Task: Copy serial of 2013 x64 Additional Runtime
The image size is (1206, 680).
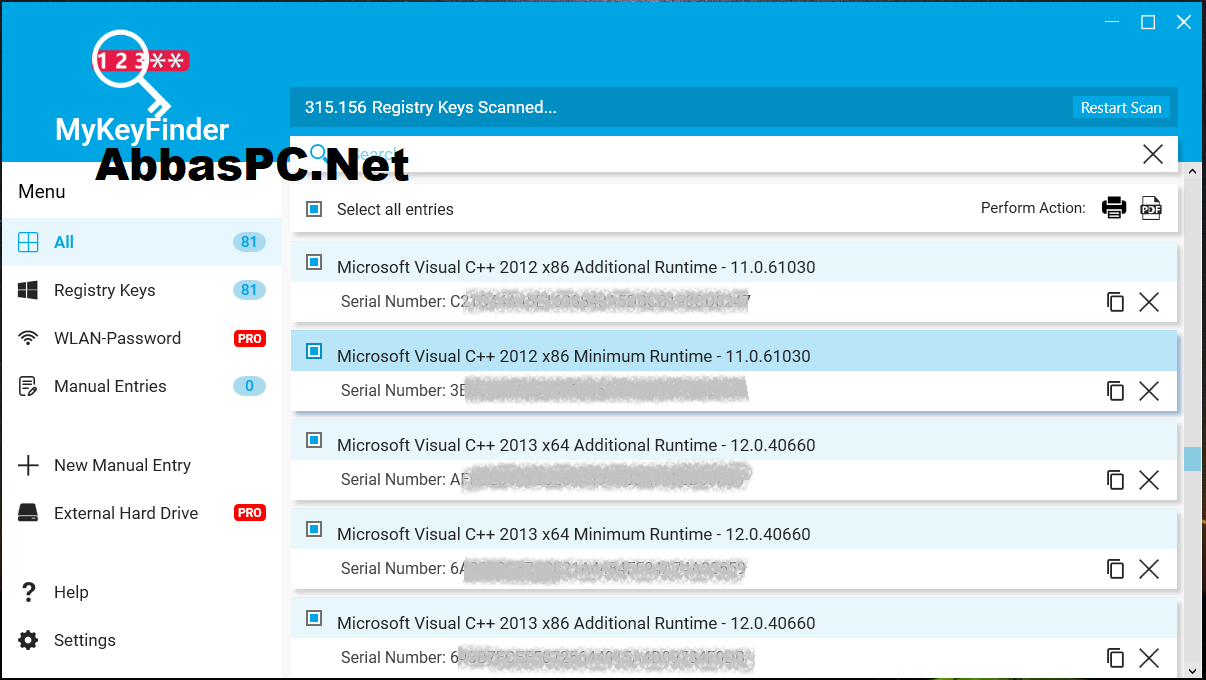Action: coord(1115,480)
